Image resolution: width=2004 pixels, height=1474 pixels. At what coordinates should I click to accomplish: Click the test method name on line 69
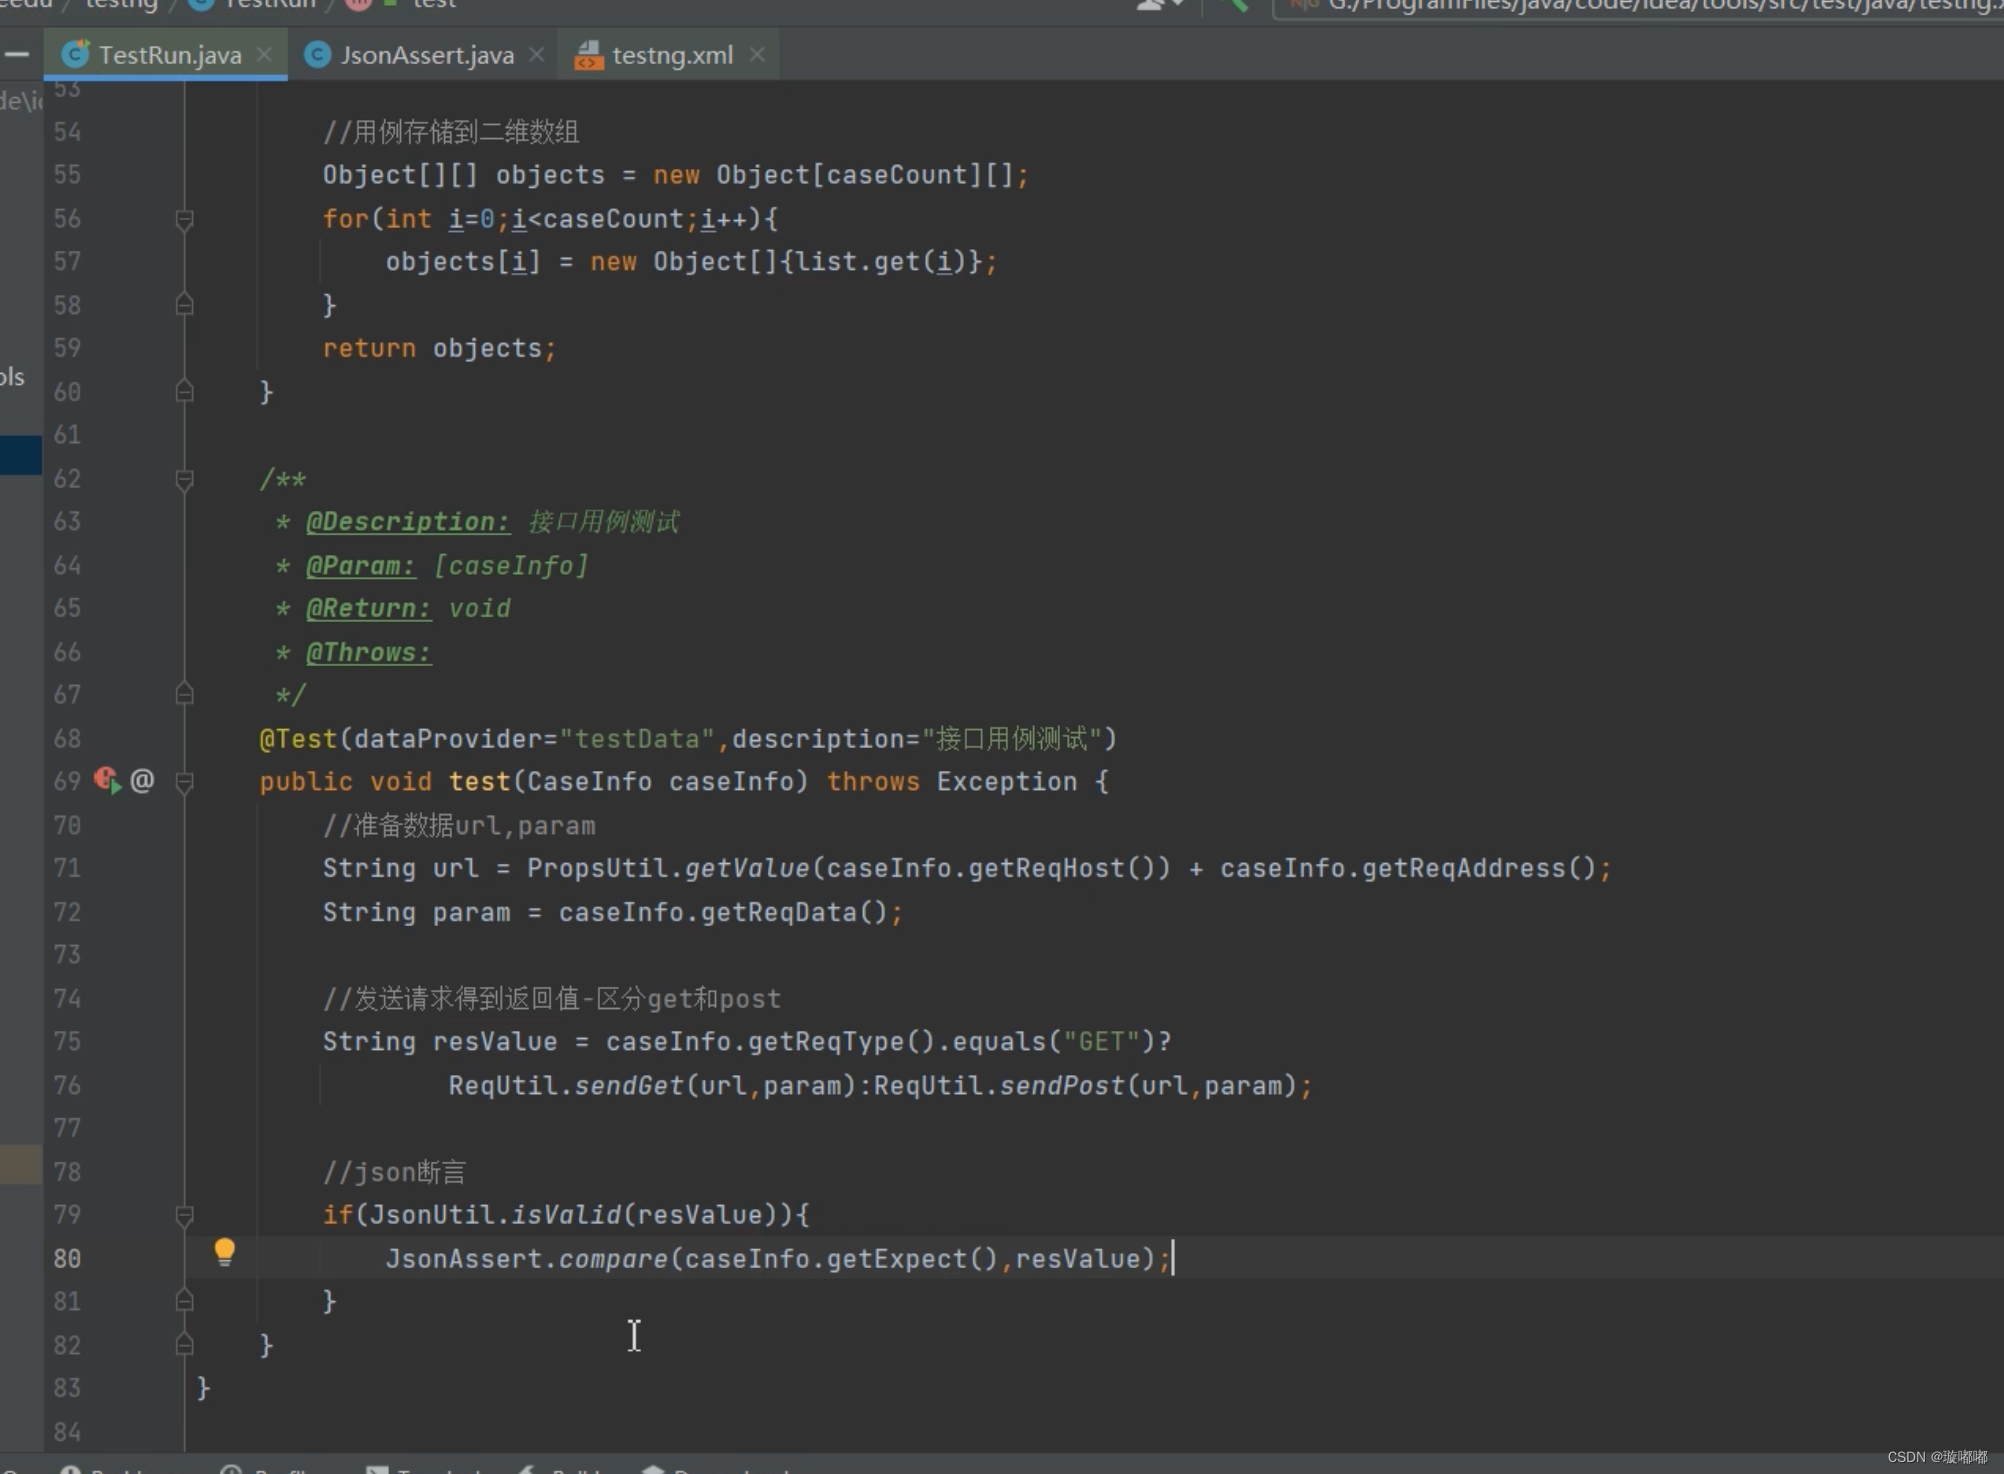pyautogui.click(x=479, y=782)
